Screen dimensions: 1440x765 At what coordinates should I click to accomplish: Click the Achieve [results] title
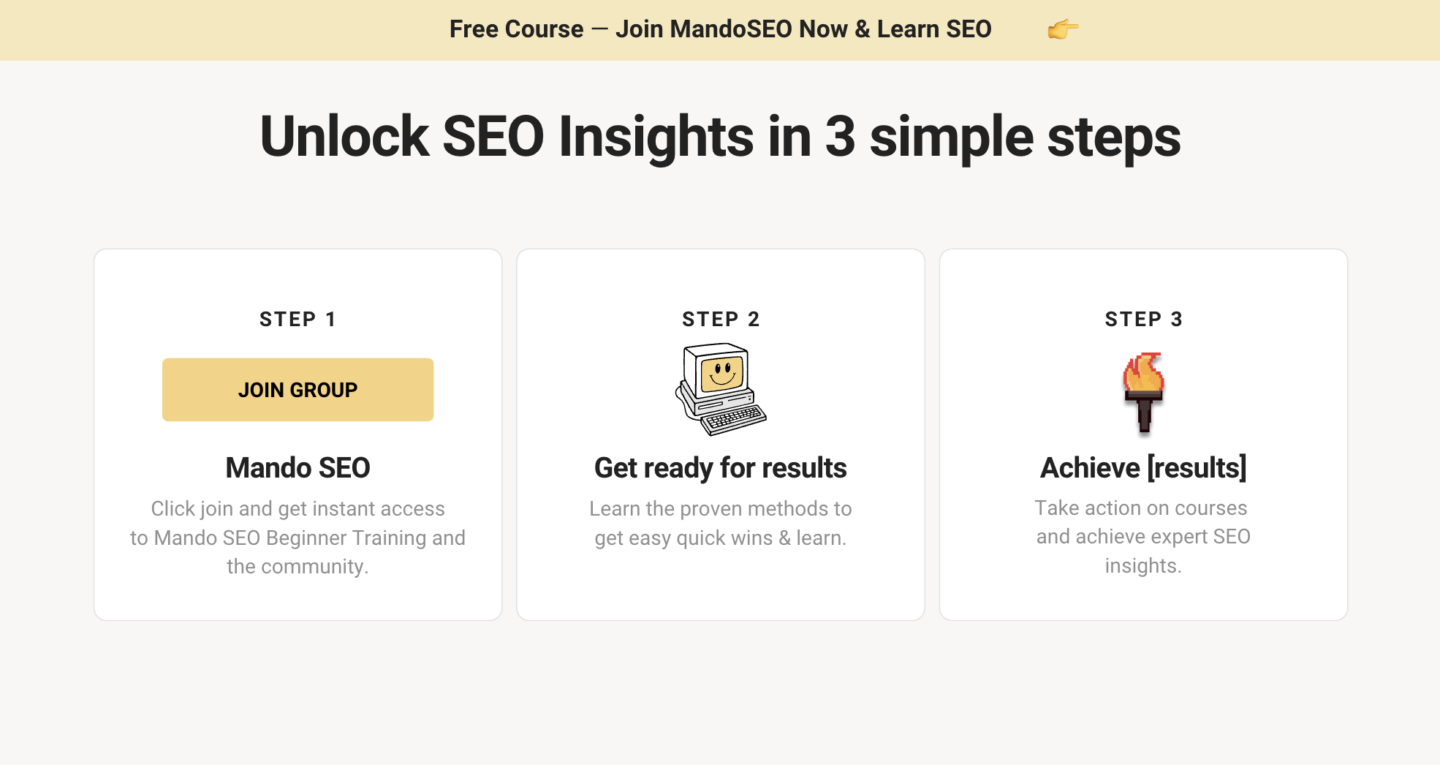pos(1144,468)
